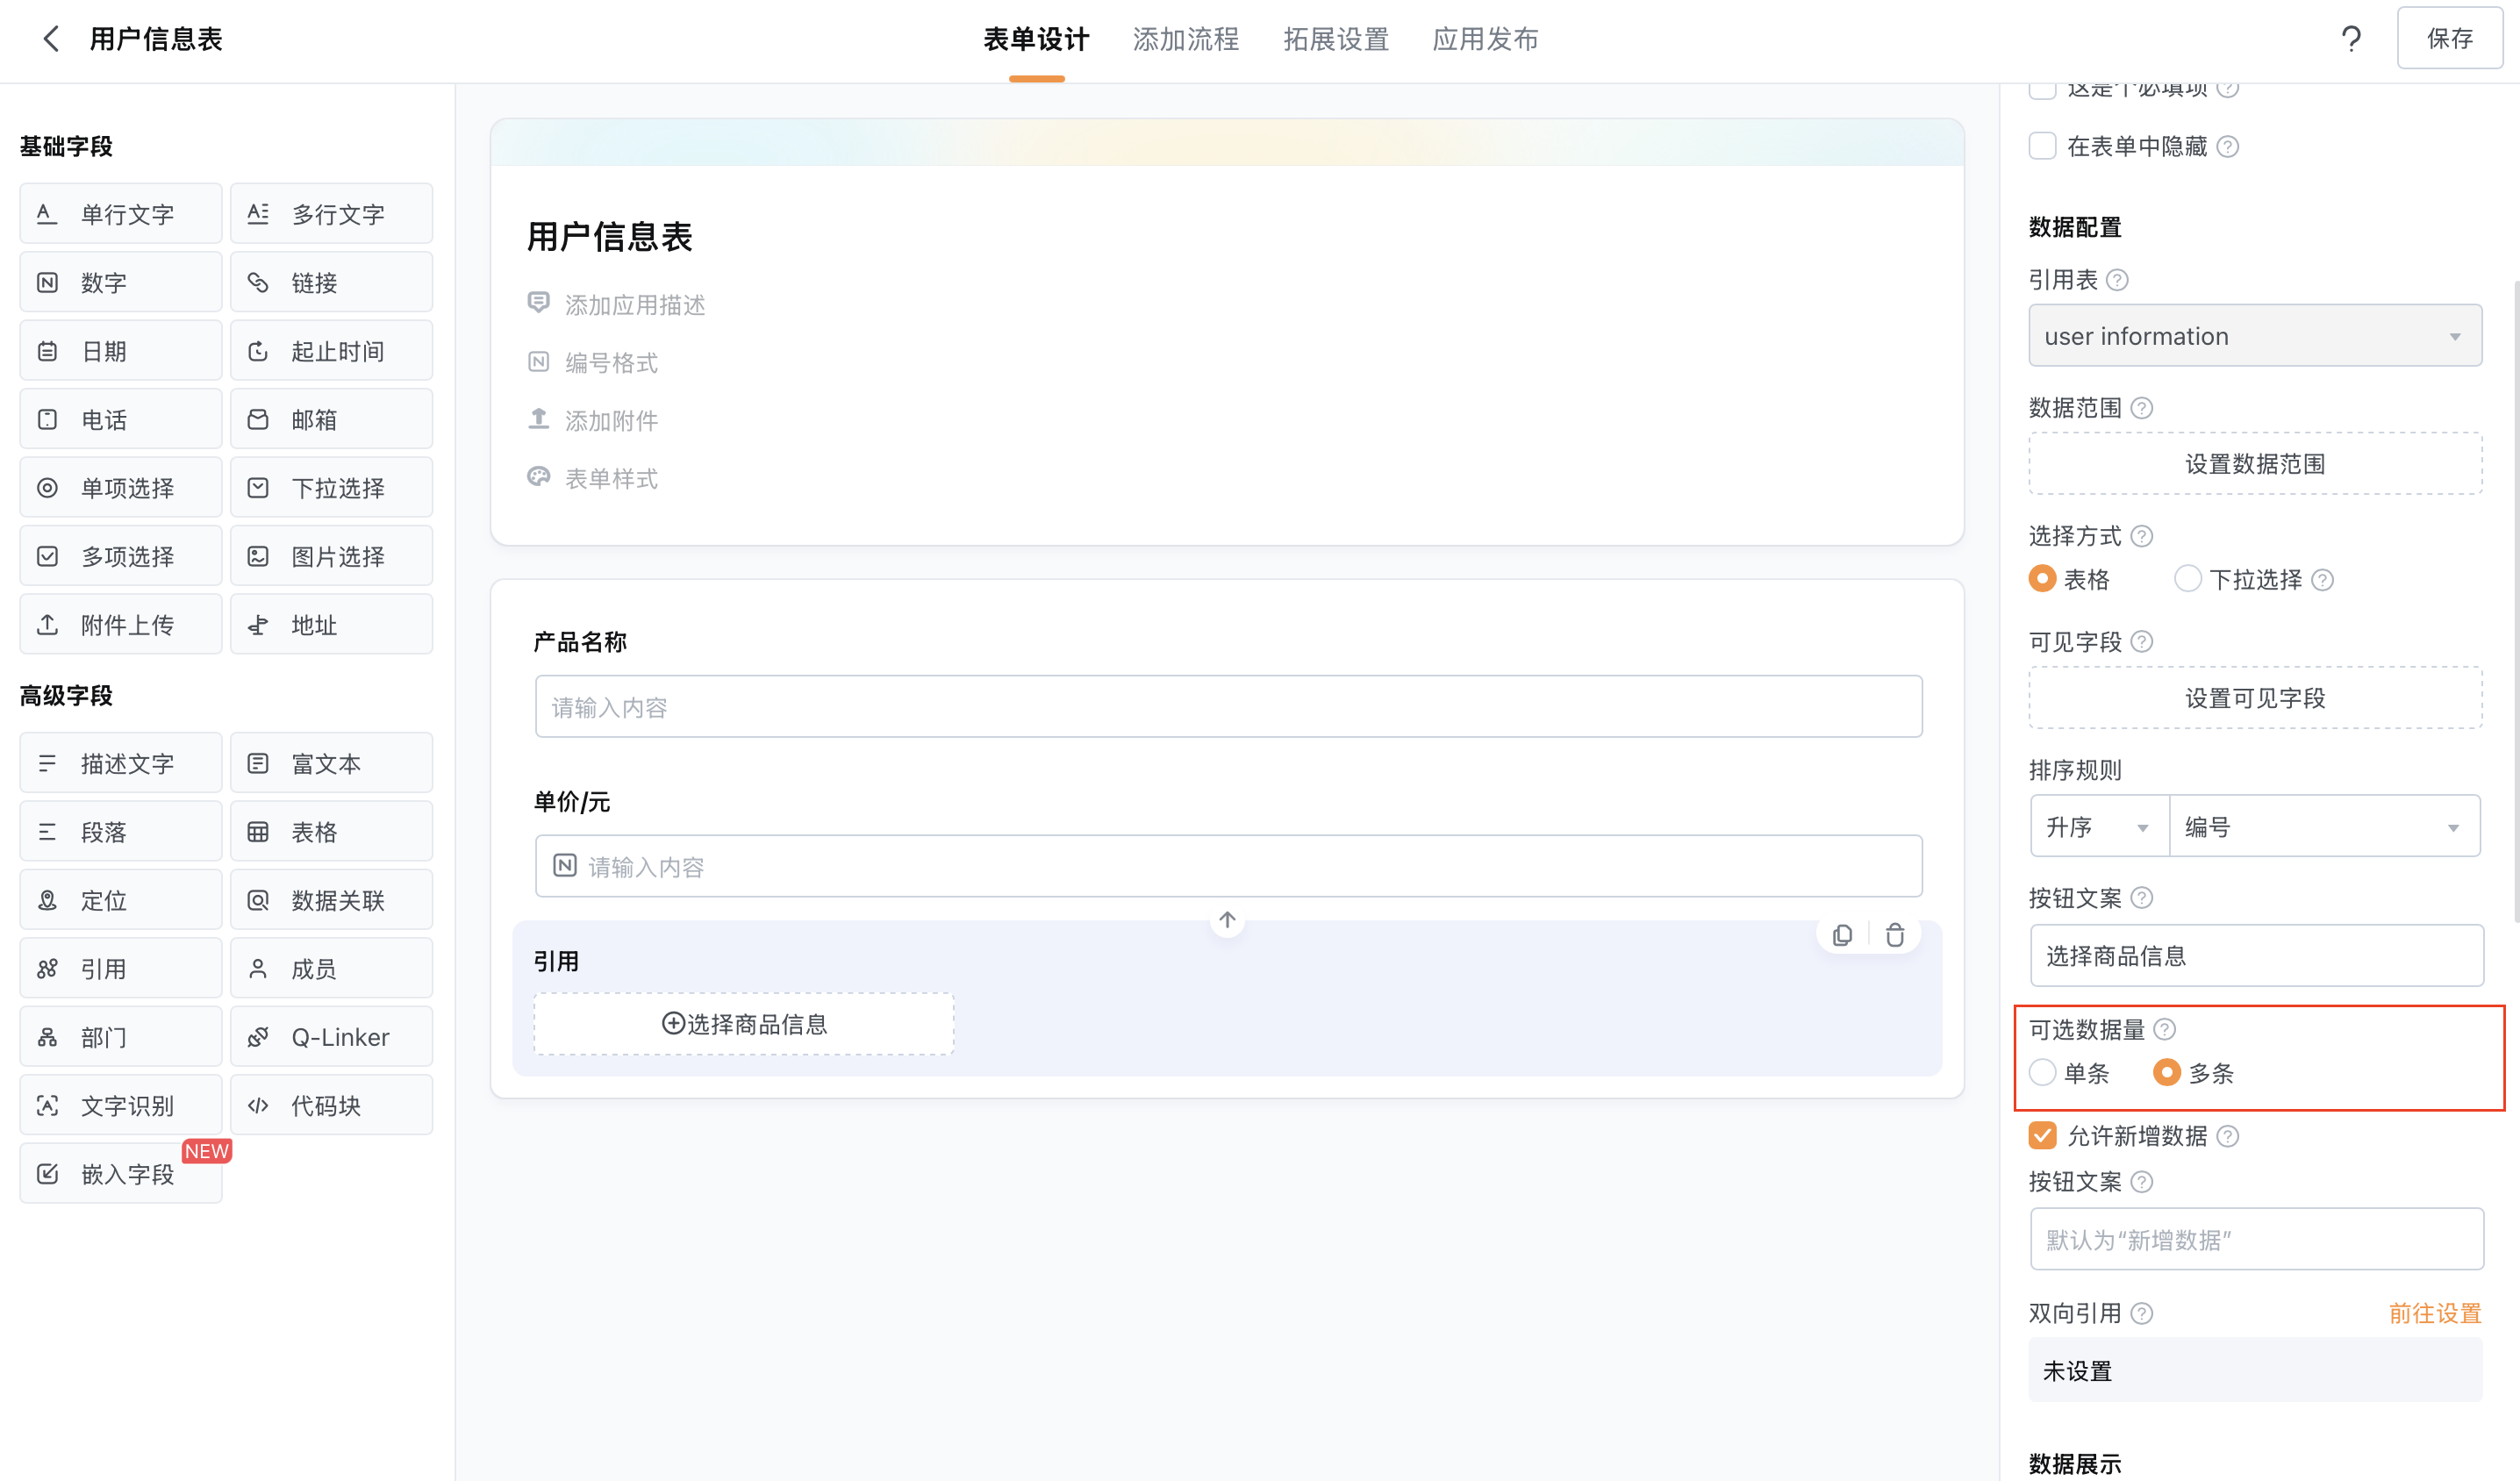This screenshot has height=1481, width=2520.
Task: Uncheck the 允许新增数据 checkbox
Action: pos(2042,1136)
